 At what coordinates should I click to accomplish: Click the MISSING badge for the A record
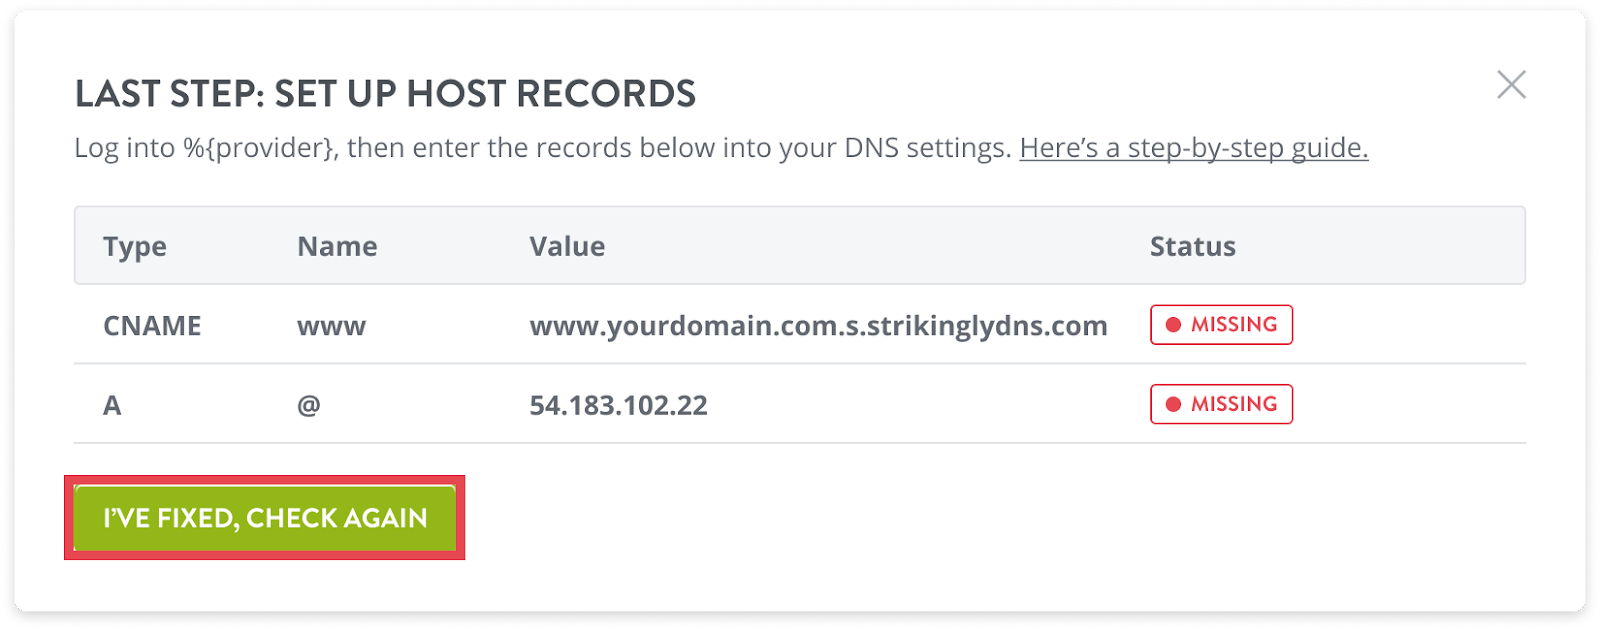tap(1221, 404)
